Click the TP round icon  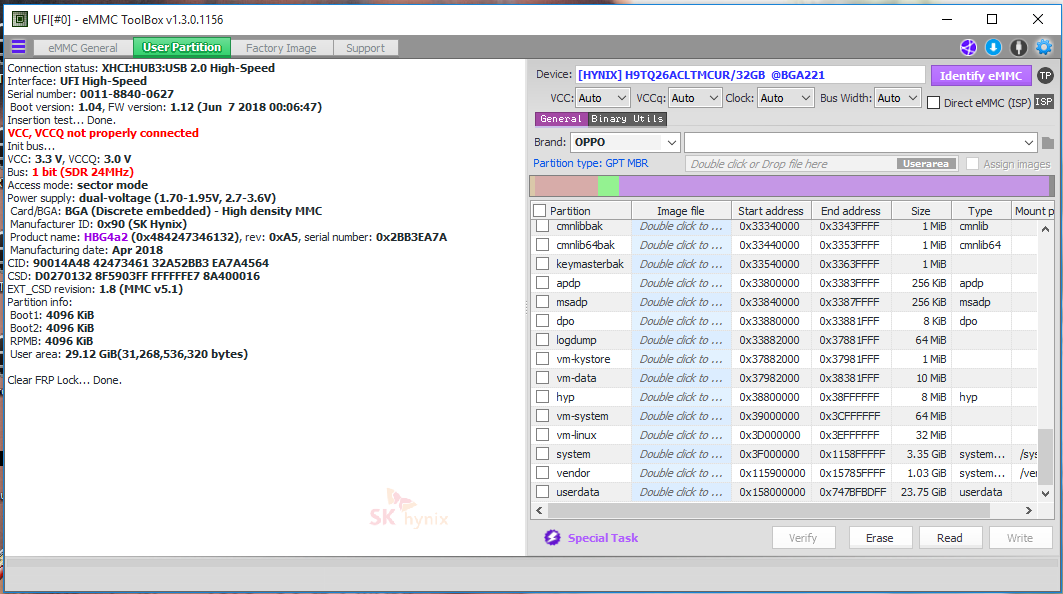(1045, 76)
